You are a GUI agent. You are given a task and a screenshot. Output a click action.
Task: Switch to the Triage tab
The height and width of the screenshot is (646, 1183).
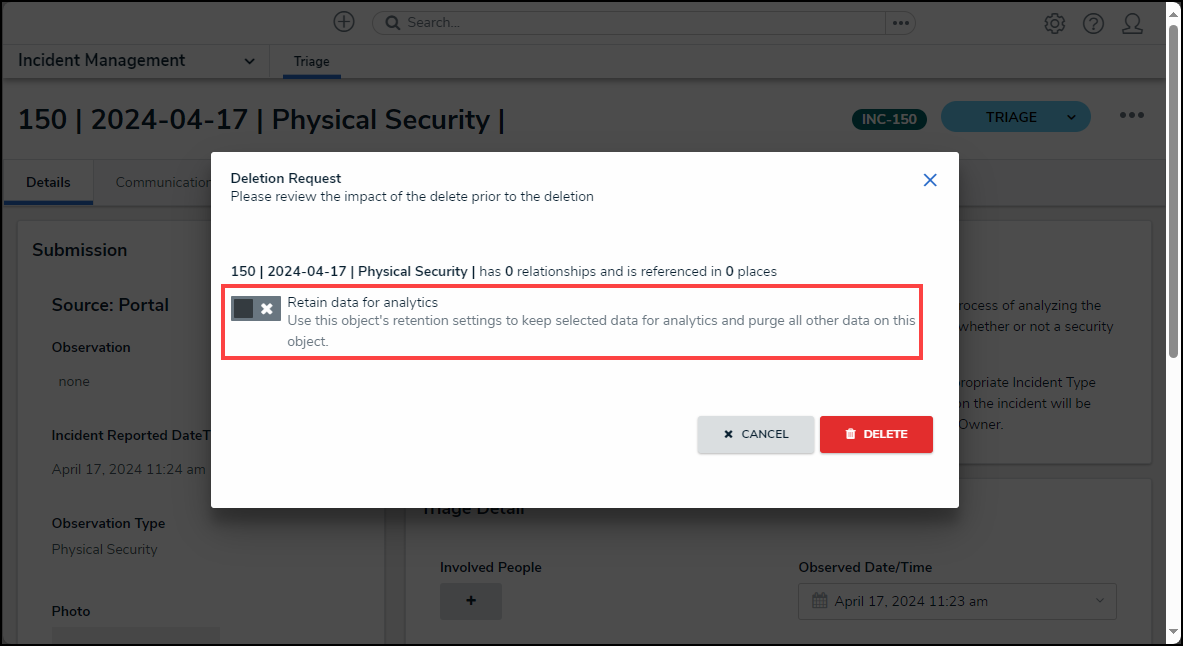pos(311,61)
